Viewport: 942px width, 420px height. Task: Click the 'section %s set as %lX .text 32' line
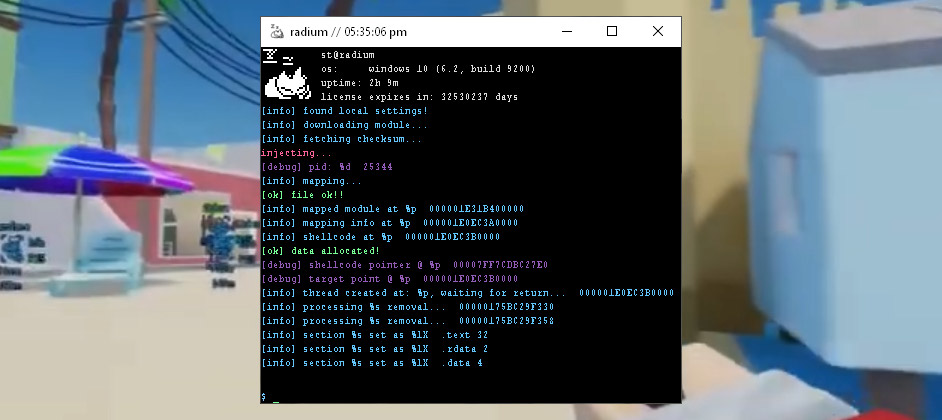tap(374, 335)
